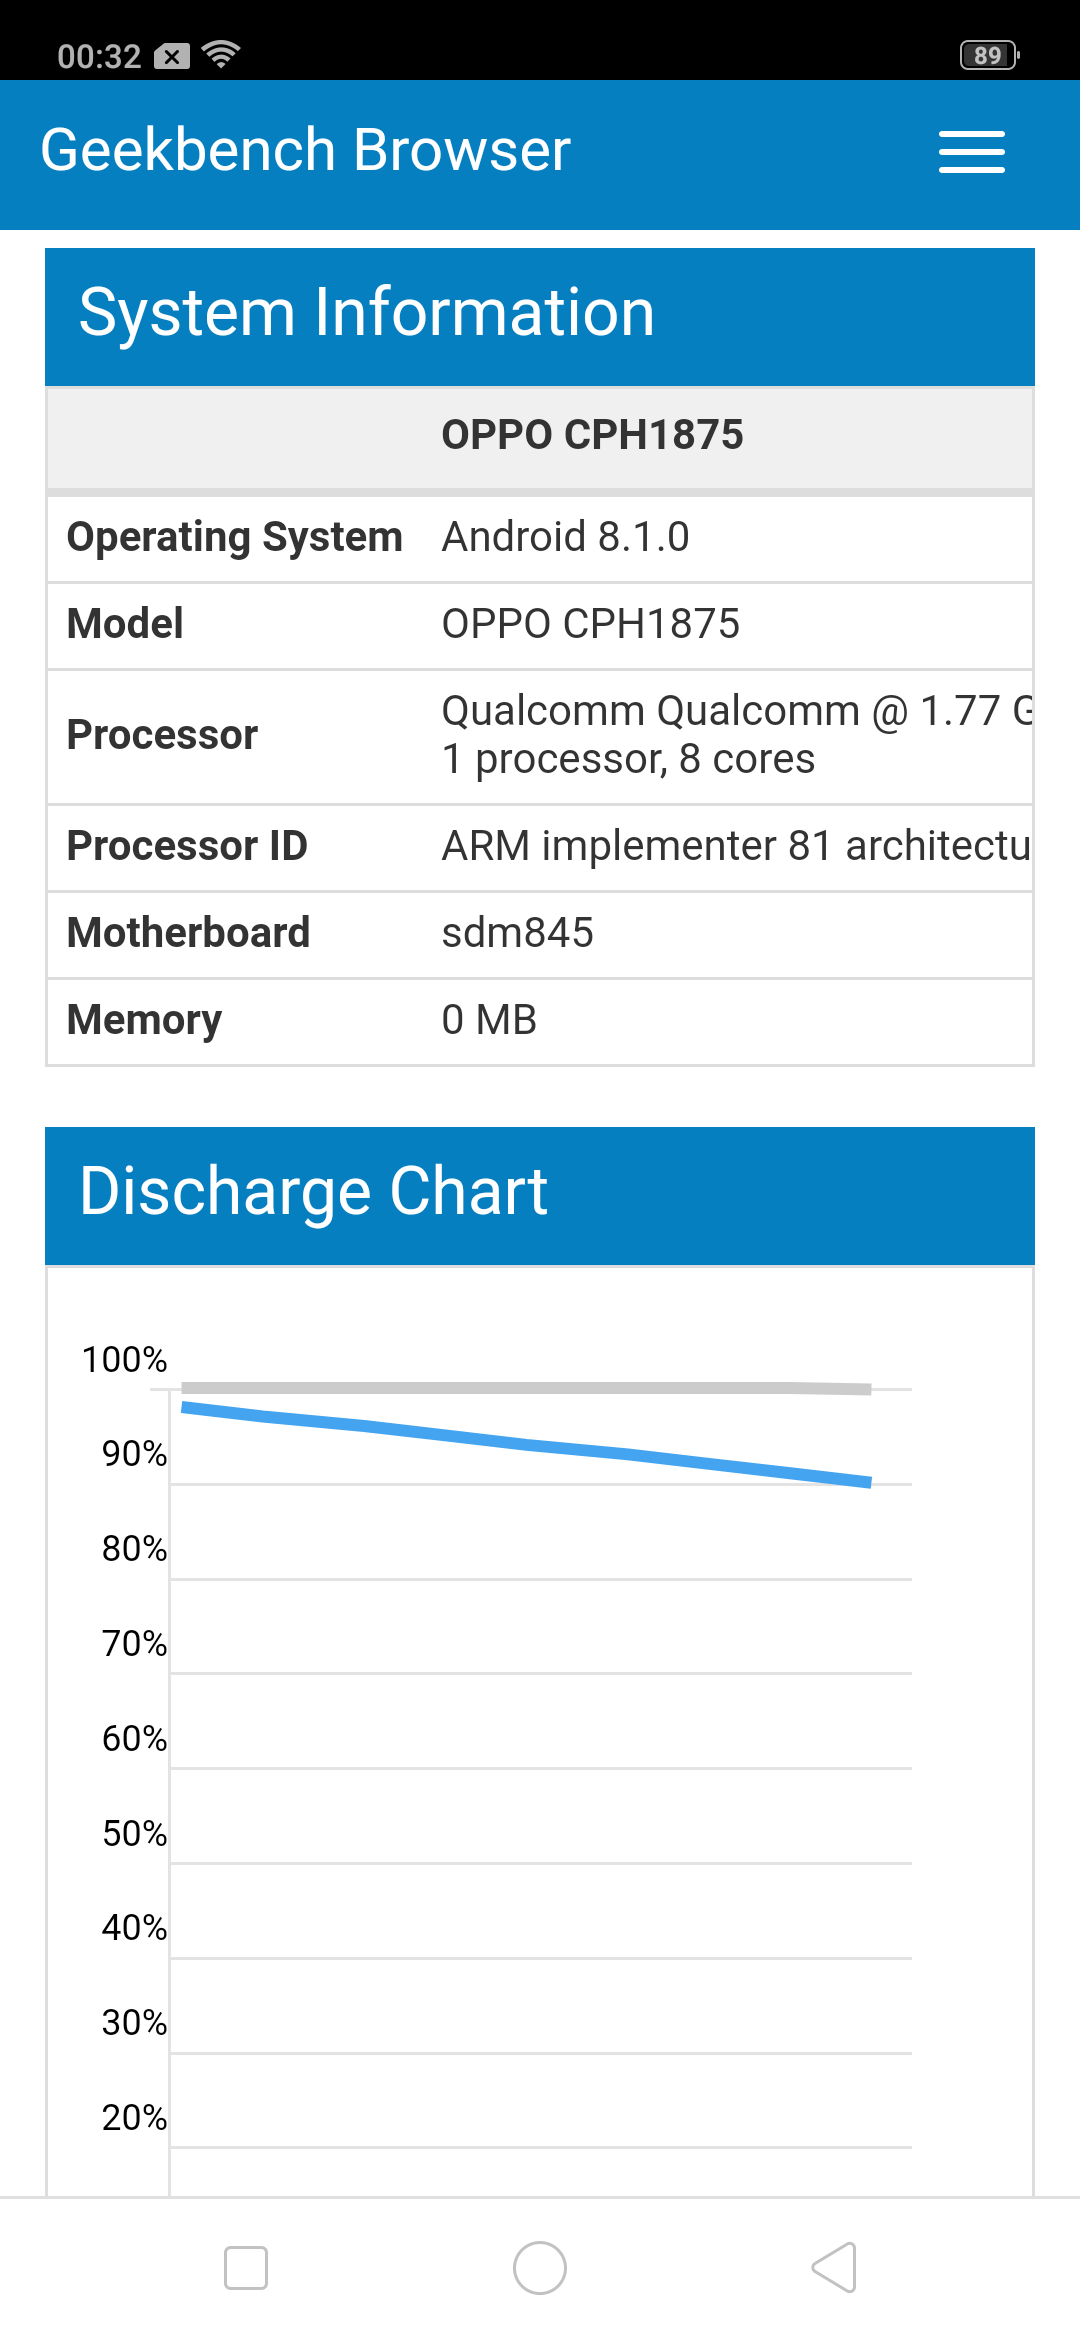Tap the Android back navigation button

point(835,2267)
